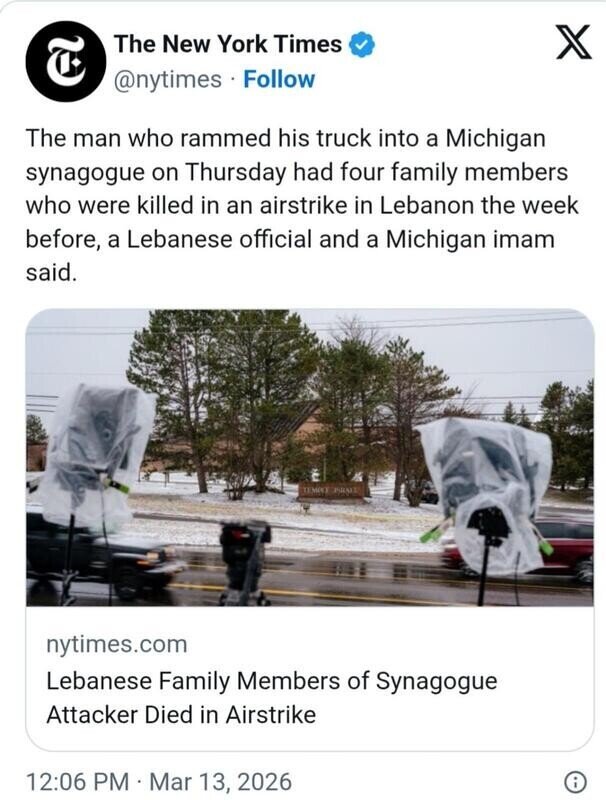Open the Lebanese Family Members headline link
This screenshot has width=606, height=800.
pyautogui.click(x=272, y=697)
